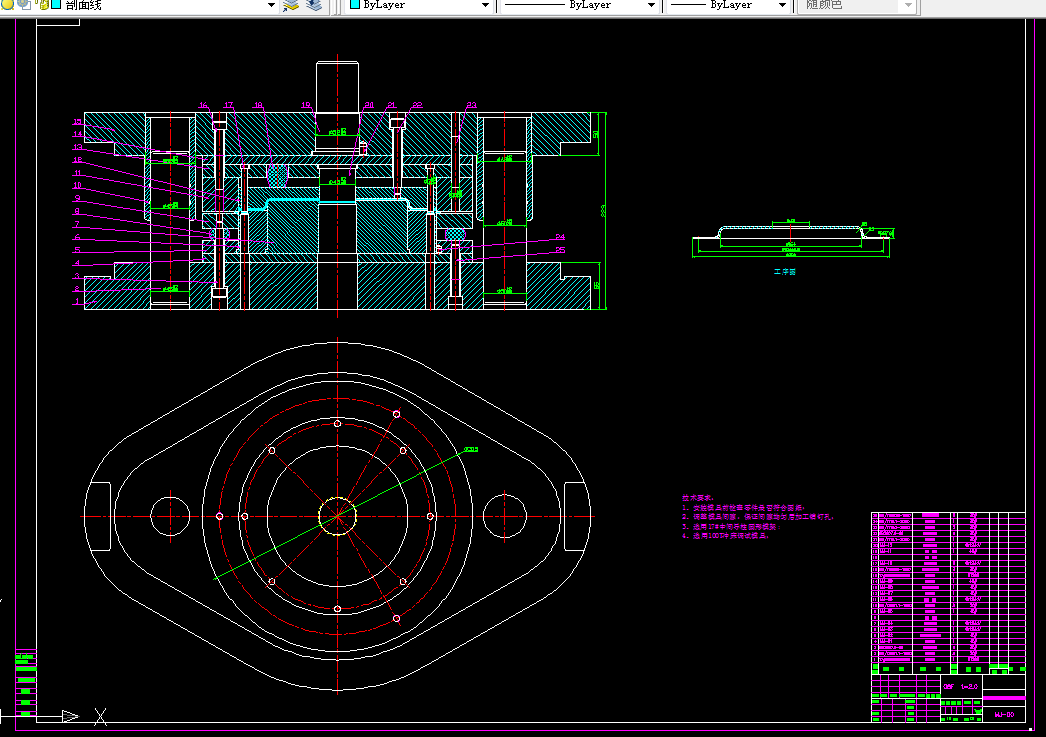Select part balloon number 17
The height and width of the screenshot is (737, 1046).
229,105
